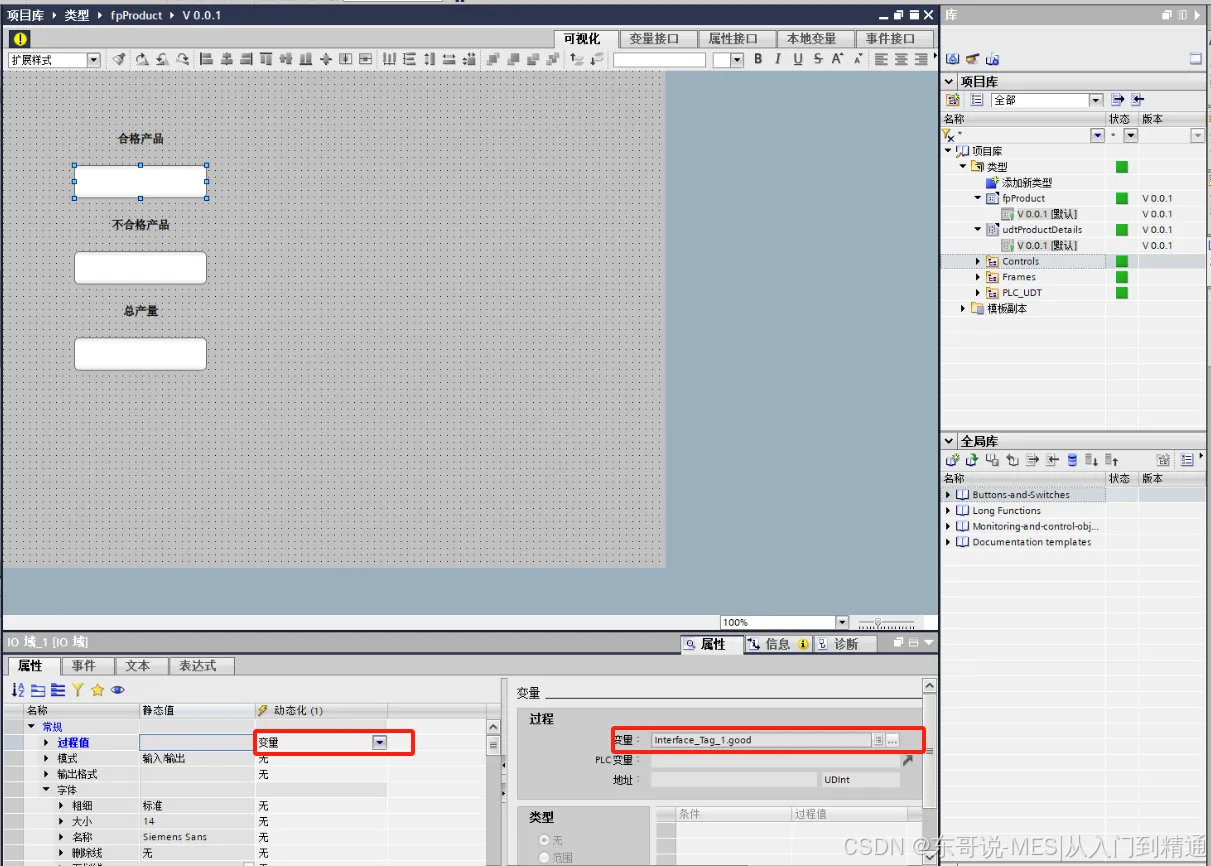Increase font size with the A-up icon

pos(837,60)
